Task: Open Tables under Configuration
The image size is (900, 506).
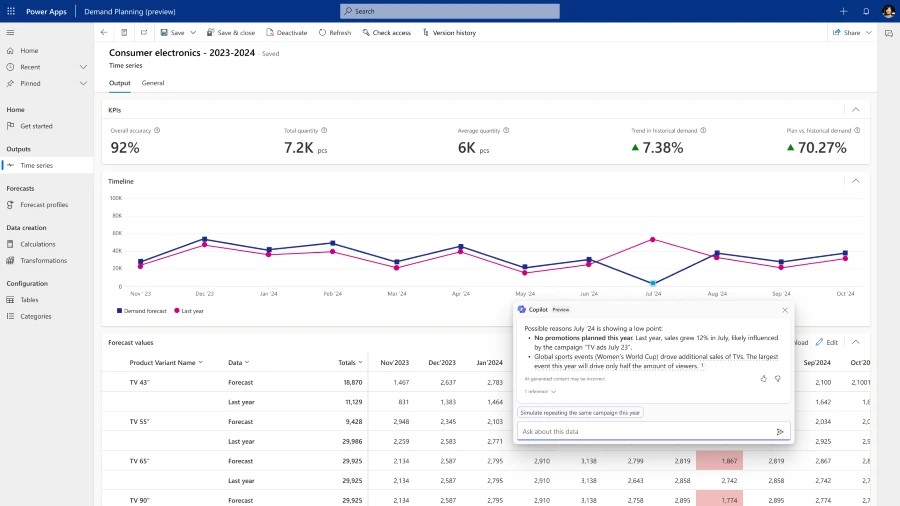Action: point(29,299)
